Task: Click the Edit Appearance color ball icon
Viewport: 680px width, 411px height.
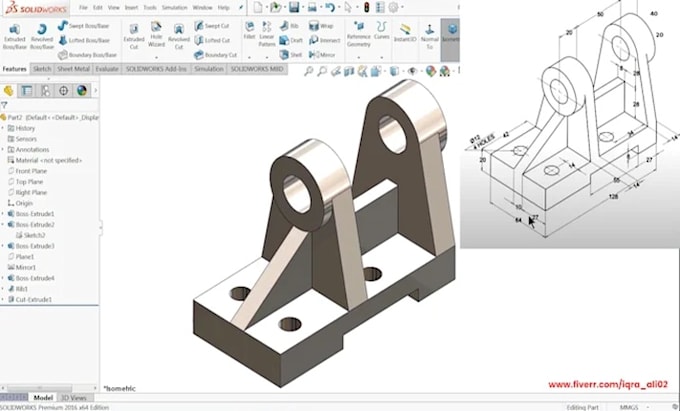Action: pos(430,71)
